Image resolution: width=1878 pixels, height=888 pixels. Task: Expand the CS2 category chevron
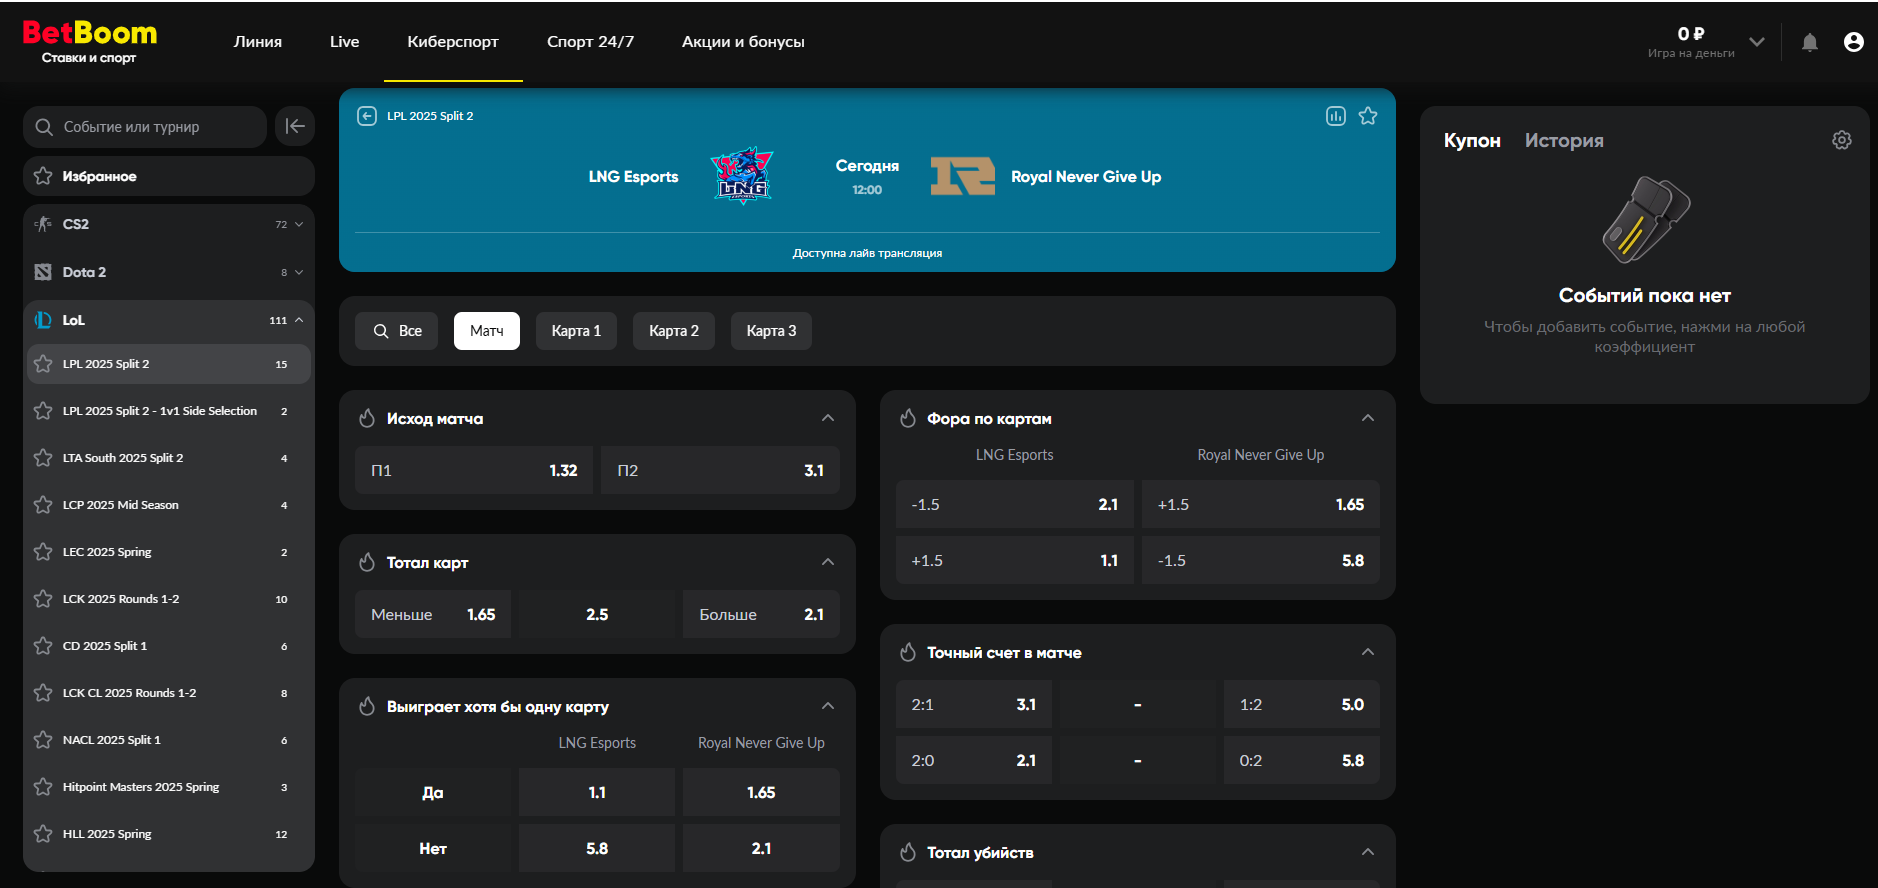click(x=299, y=224)
